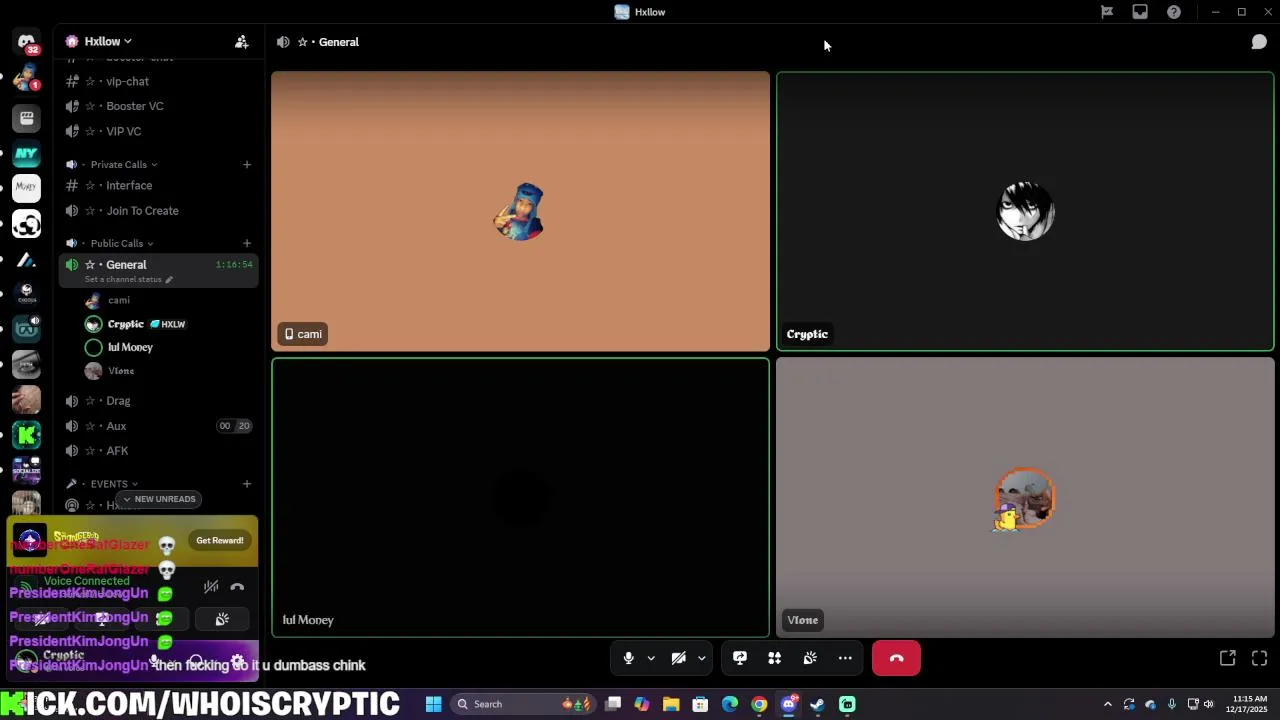Open soundboard button in the voice panel
The height and width of the screenshot is (720, 1280).
point(222,620)
